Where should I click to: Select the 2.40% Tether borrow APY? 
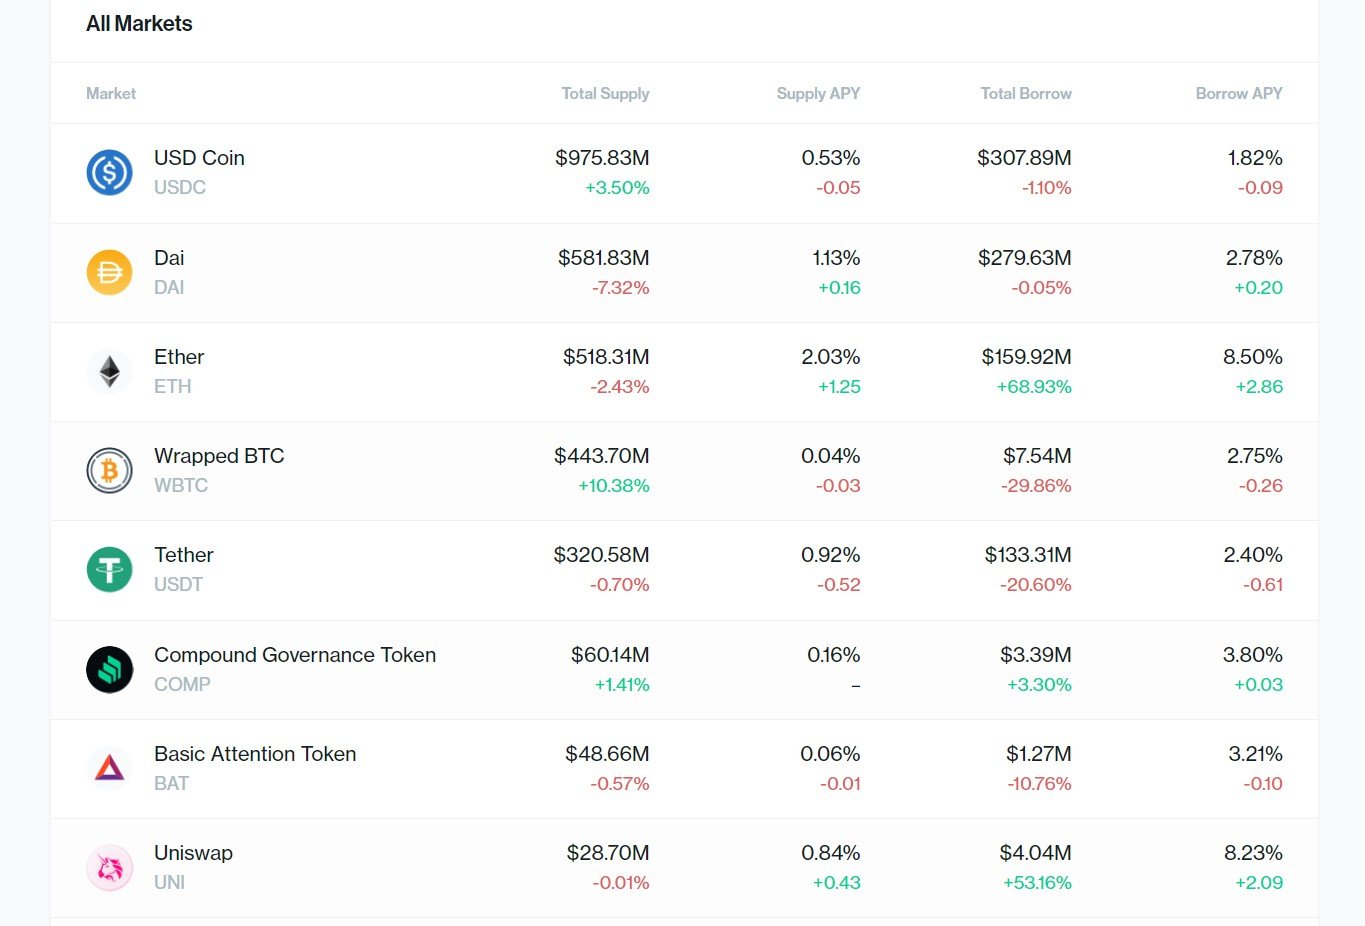pyautogui.click(x=1253, y=555)
